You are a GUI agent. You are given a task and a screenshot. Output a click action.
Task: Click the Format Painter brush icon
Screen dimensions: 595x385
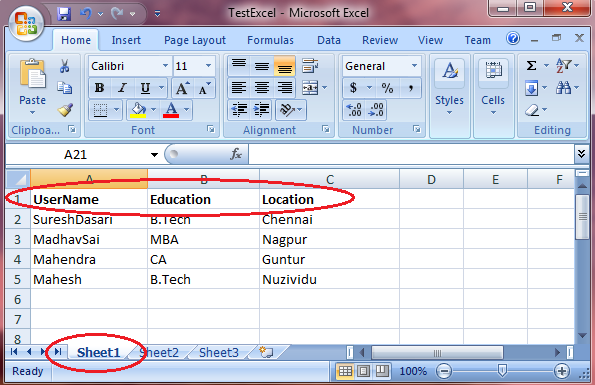point(65,110)
